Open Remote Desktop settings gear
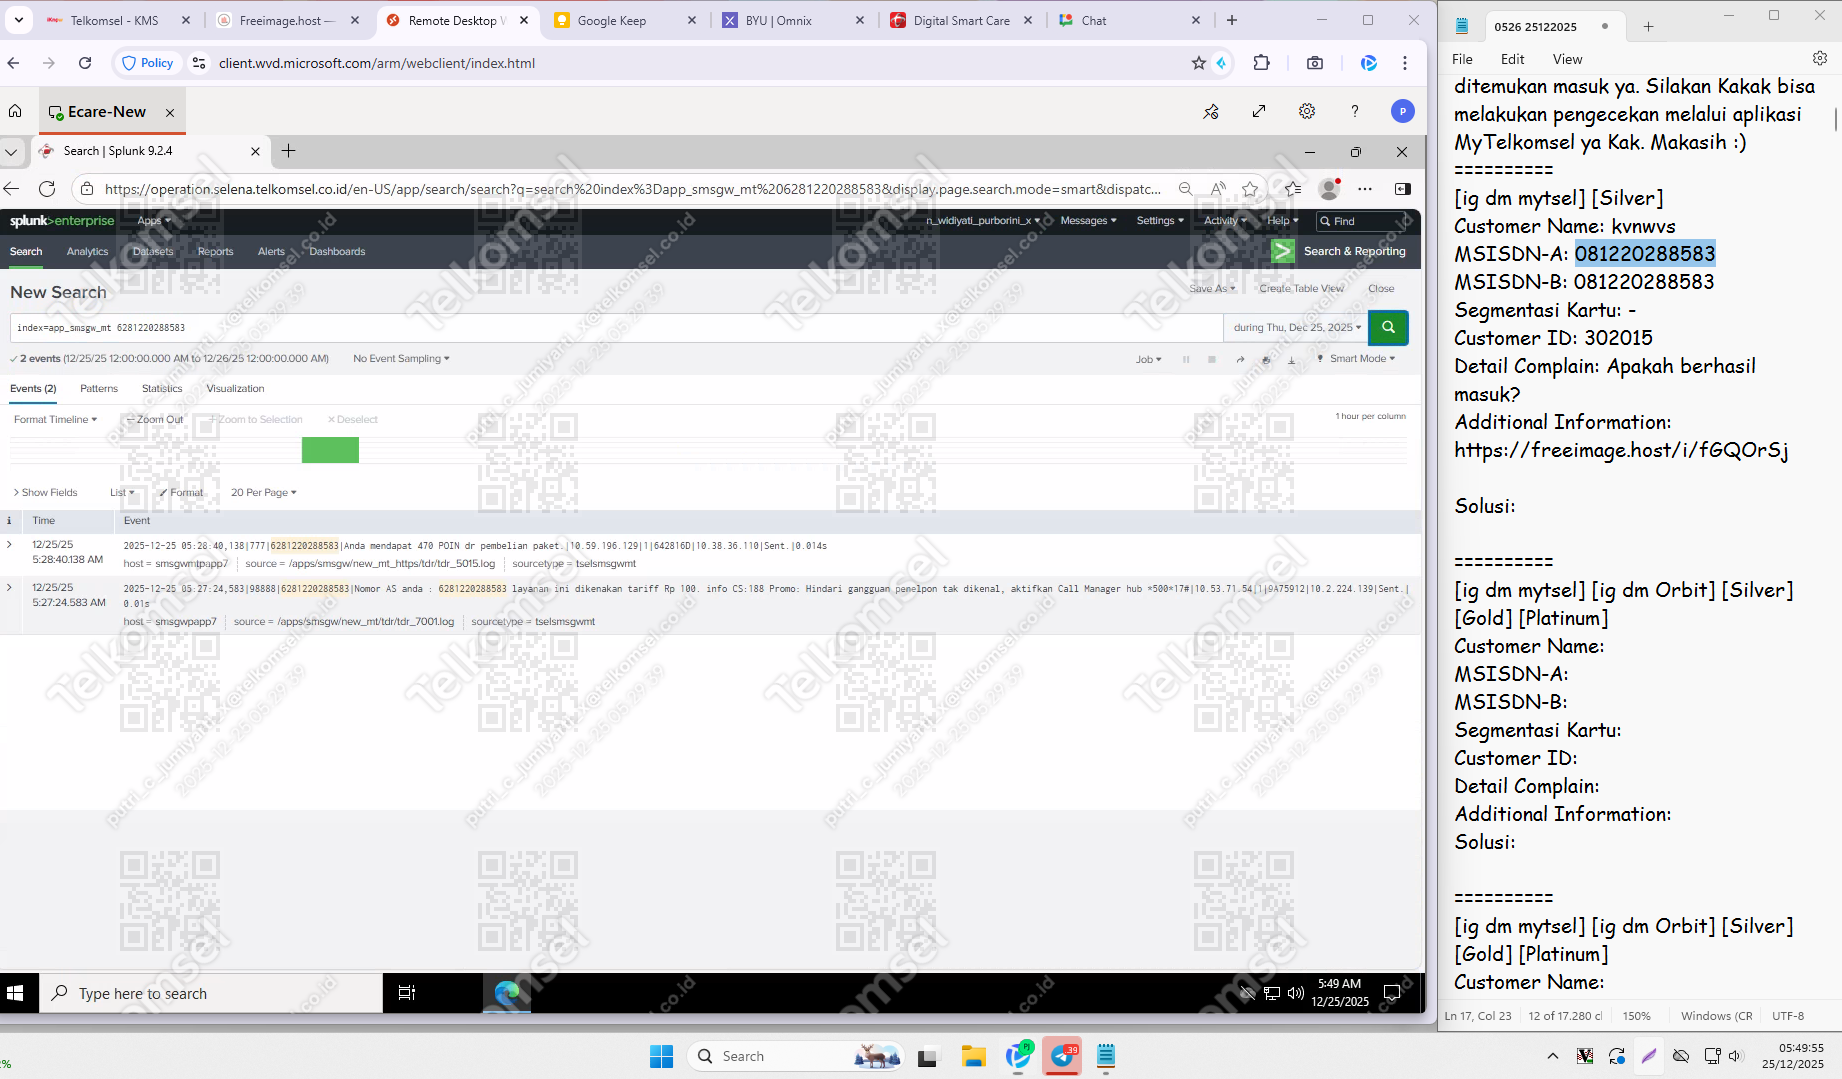Image resolution: width=1842 pixels, height=1079 pixels. [x=1307, y=111]
